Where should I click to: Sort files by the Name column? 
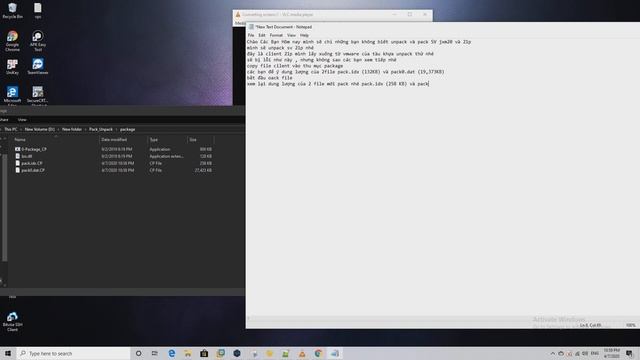pos(55,140)
